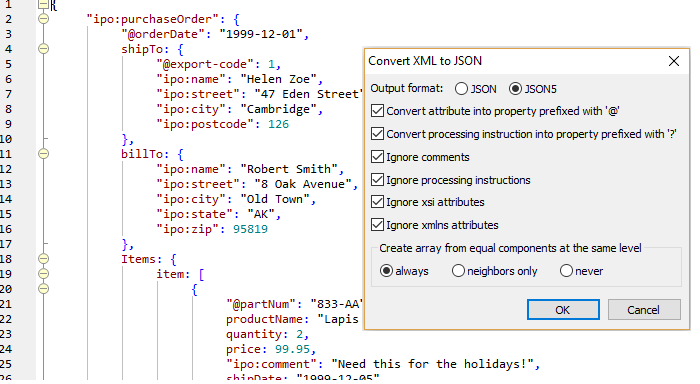The width and height of the screenshot is (700, 384).
Task: Collapse the billTo object fold marker
Action: pyautogui.click(x=43, y=154)
